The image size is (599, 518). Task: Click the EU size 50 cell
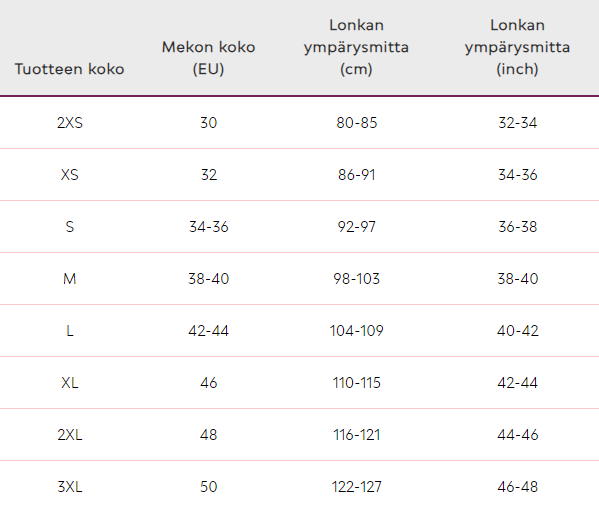tap(208, 486)
